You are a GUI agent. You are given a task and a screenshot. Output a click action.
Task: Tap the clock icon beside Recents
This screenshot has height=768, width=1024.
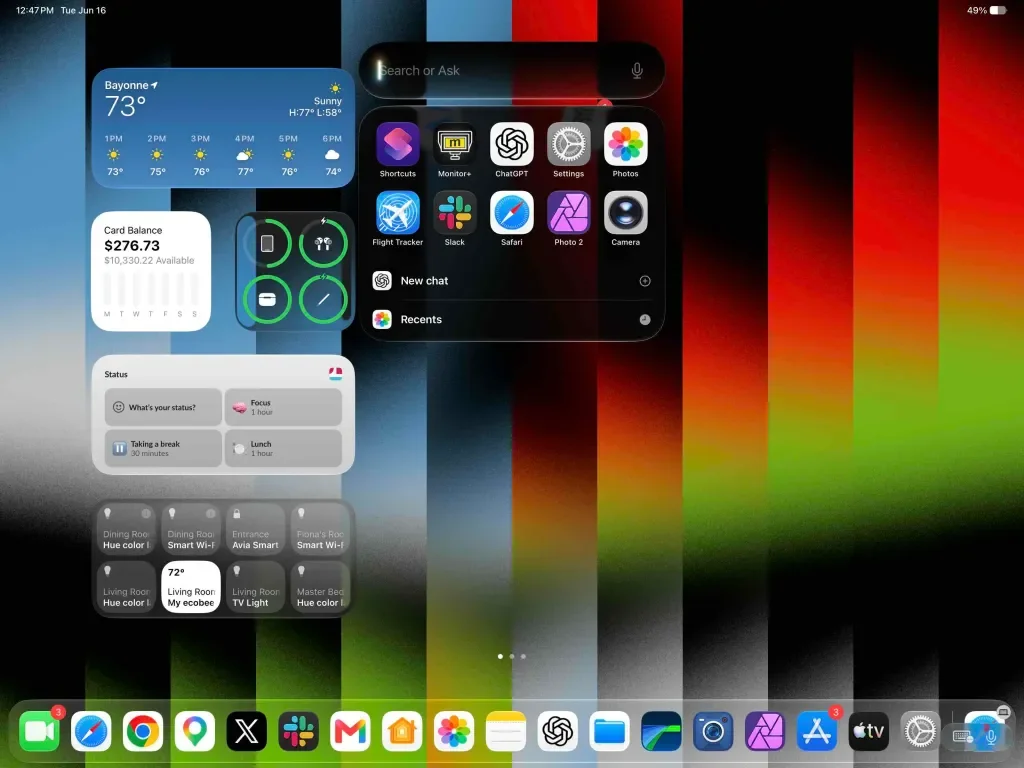pos(645,319)
